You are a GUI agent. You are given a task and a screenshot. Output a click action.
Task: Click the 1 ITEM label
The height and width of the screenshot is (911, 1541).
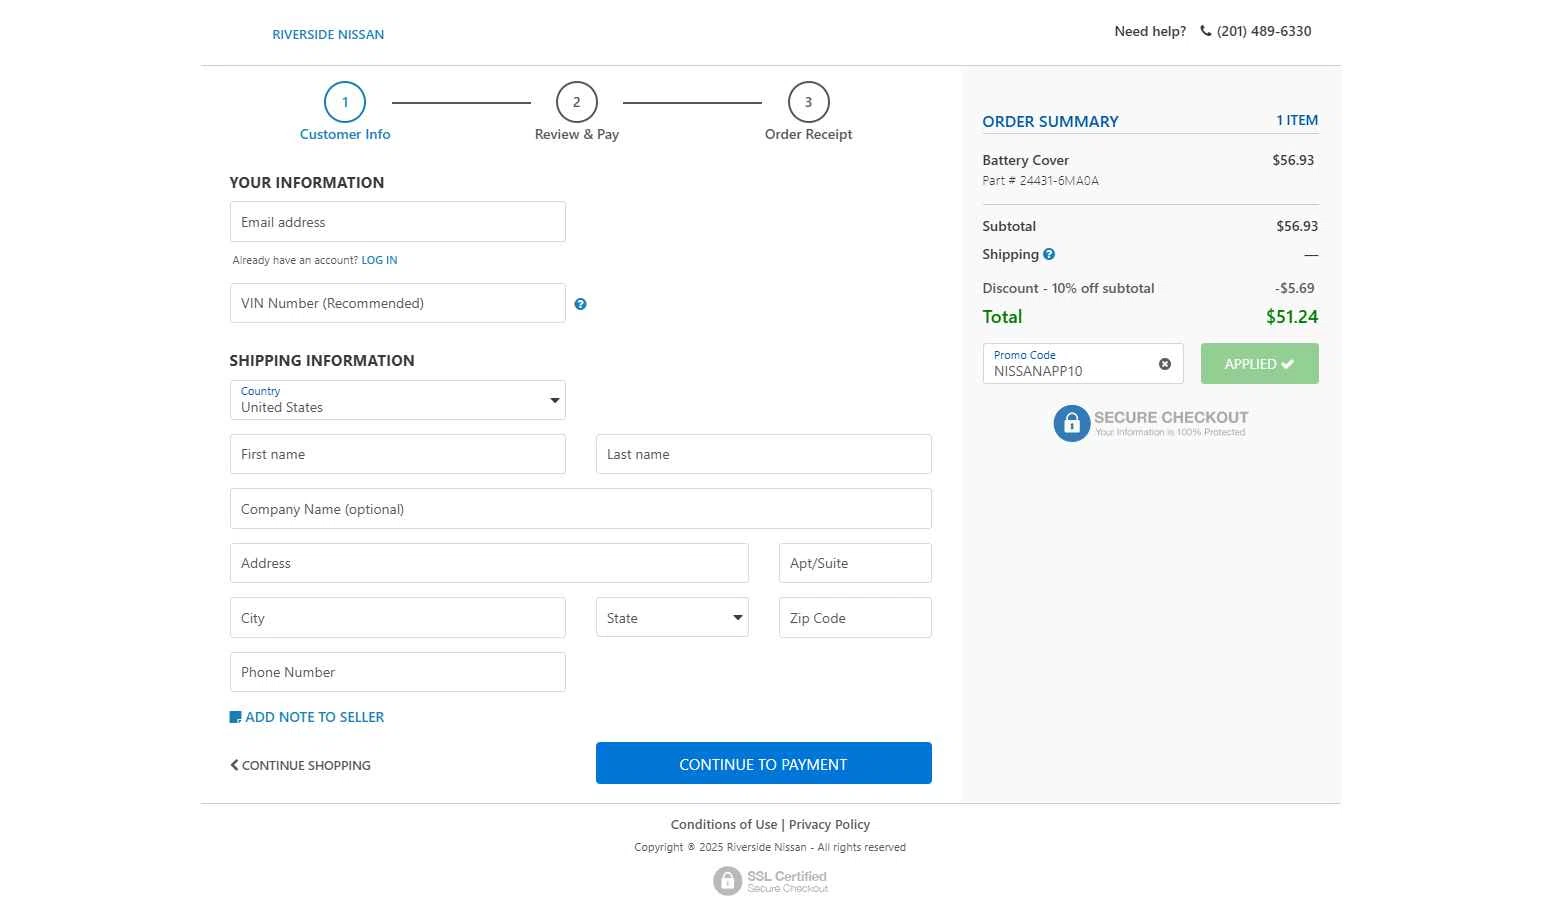click(1297, 120)
